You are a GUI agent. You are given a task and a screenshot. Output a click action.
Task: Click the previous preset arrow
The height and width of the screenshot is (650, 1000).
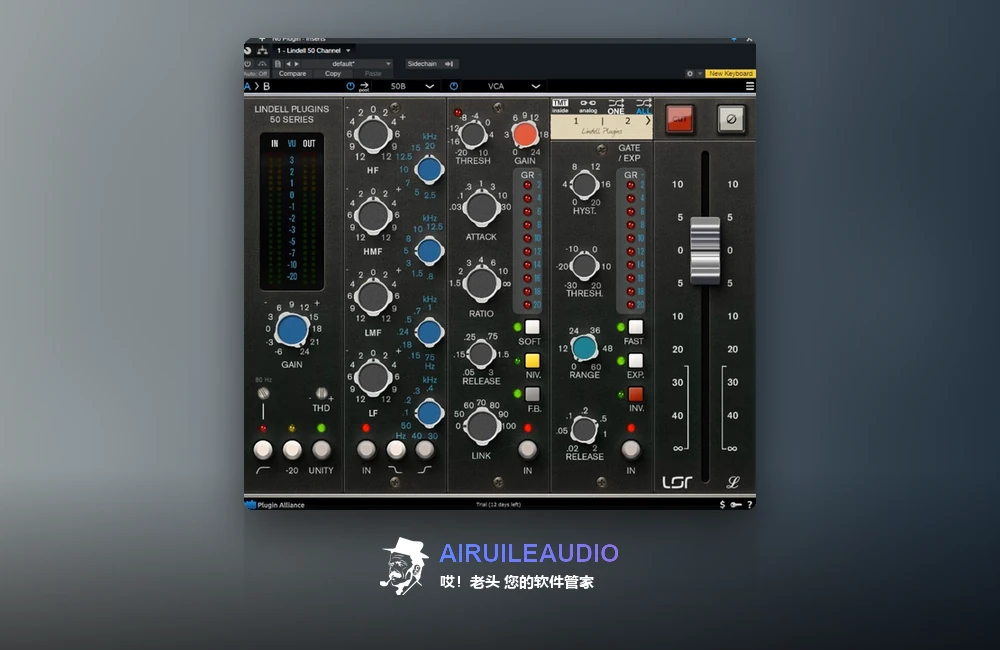[x=288, y=64]
